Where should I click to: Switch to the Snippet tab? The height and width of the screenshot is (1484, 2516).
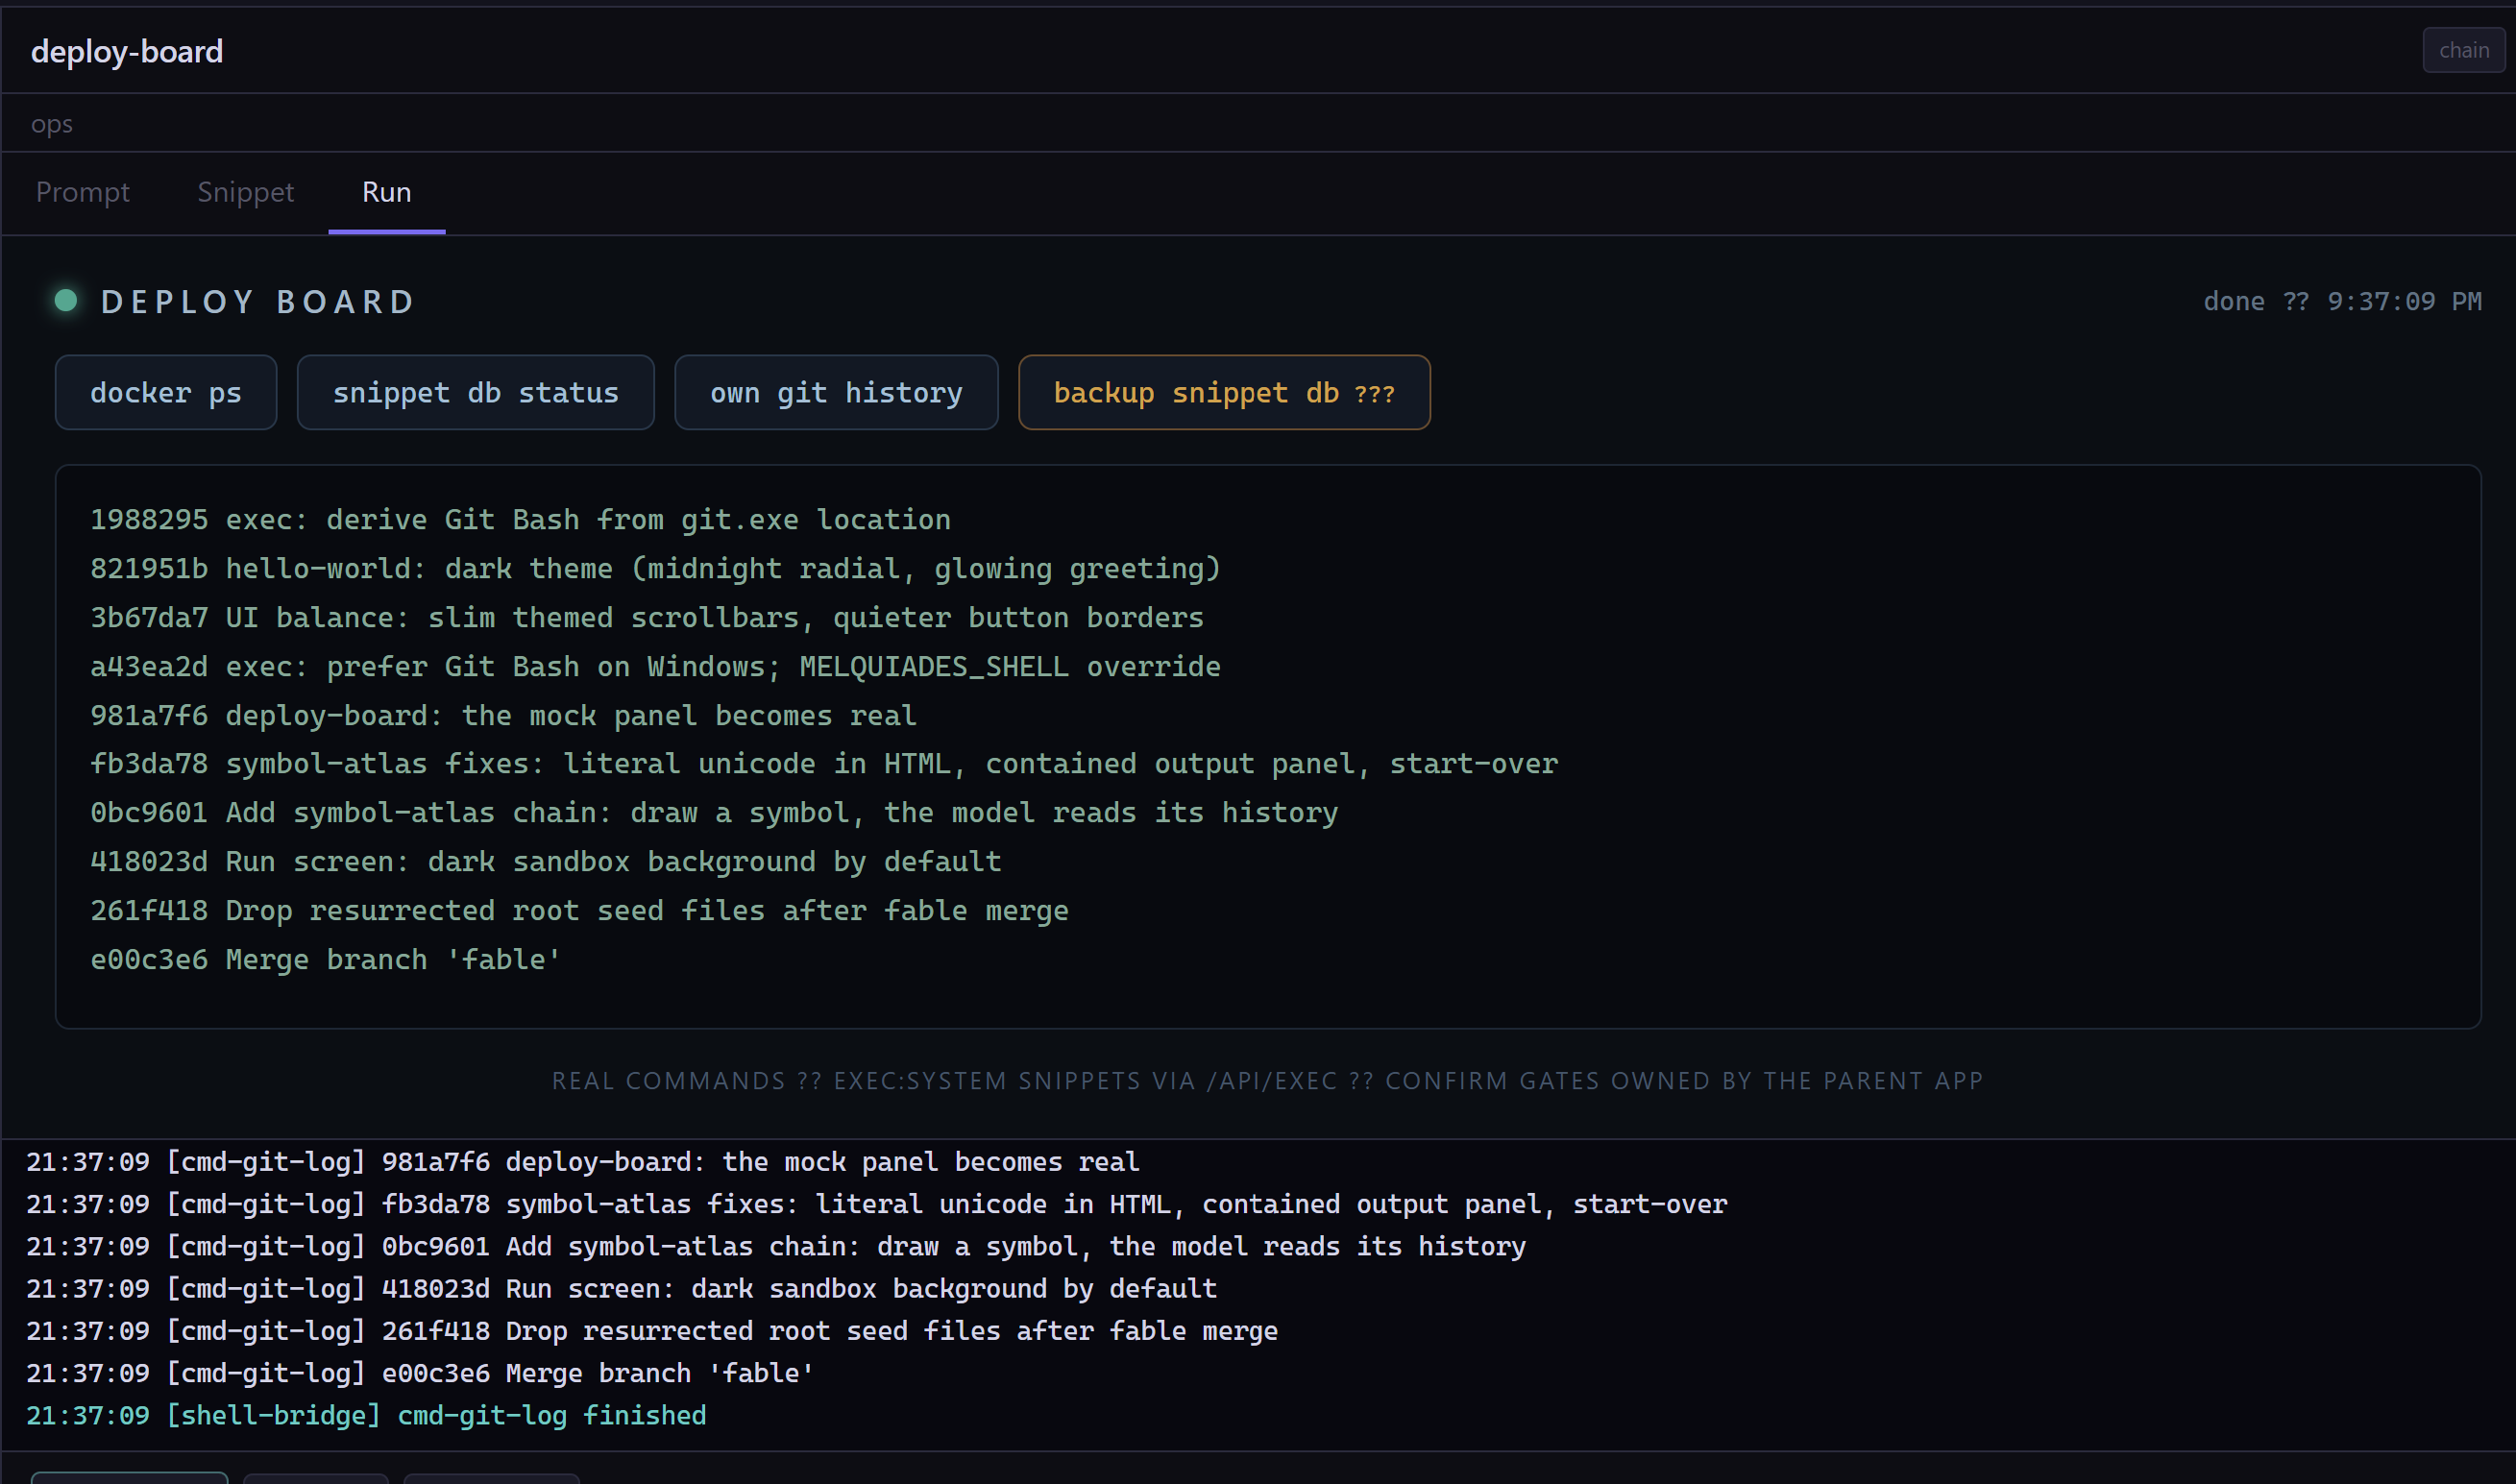tap(246, 192)
